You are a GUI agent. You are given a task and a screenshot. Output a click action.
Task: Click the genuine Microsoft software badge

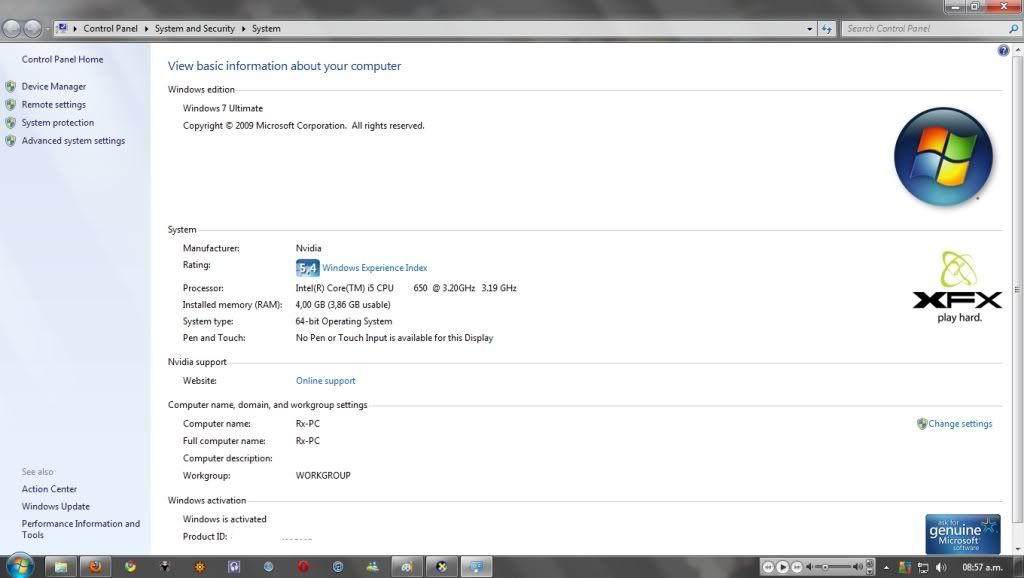(x=963, y=534)
